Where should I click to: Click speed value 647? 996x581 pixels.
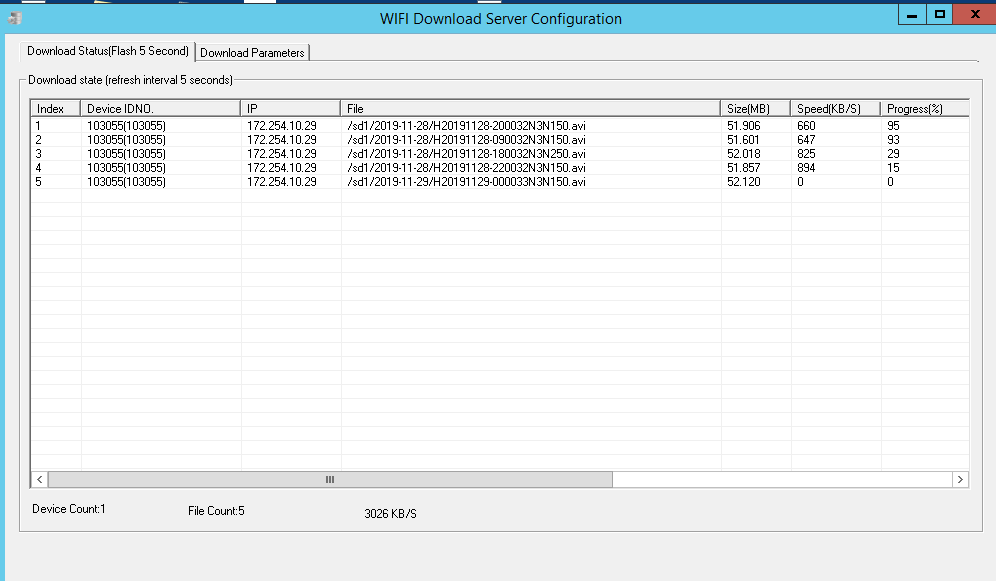tap(806, 140)
